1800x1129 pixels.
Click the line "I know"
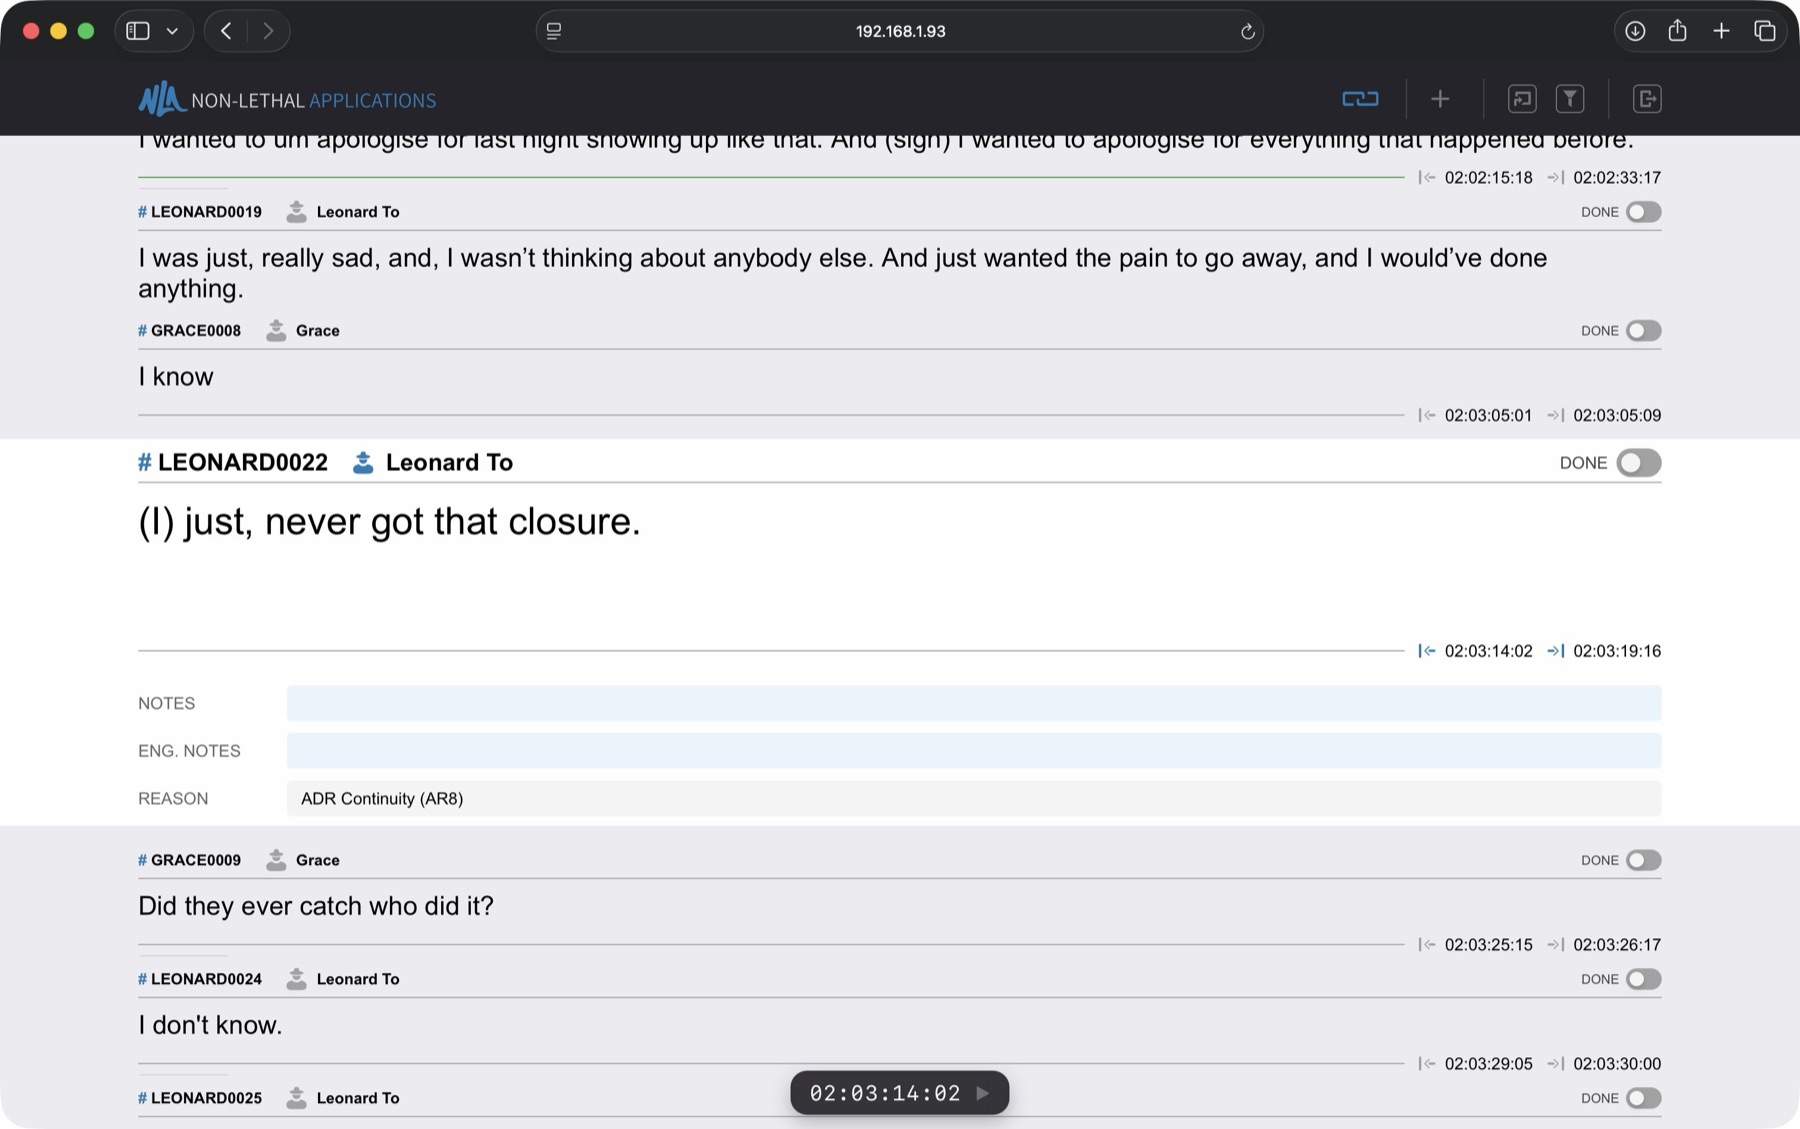pyautogui.click(x=176, y=377)
